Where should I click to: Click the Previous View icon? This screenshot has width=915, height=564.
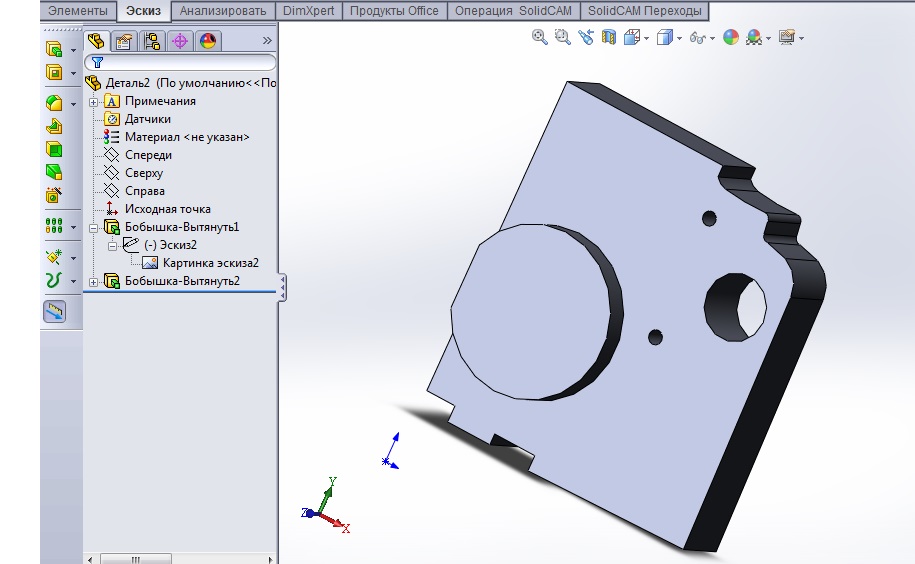(586, 37)
